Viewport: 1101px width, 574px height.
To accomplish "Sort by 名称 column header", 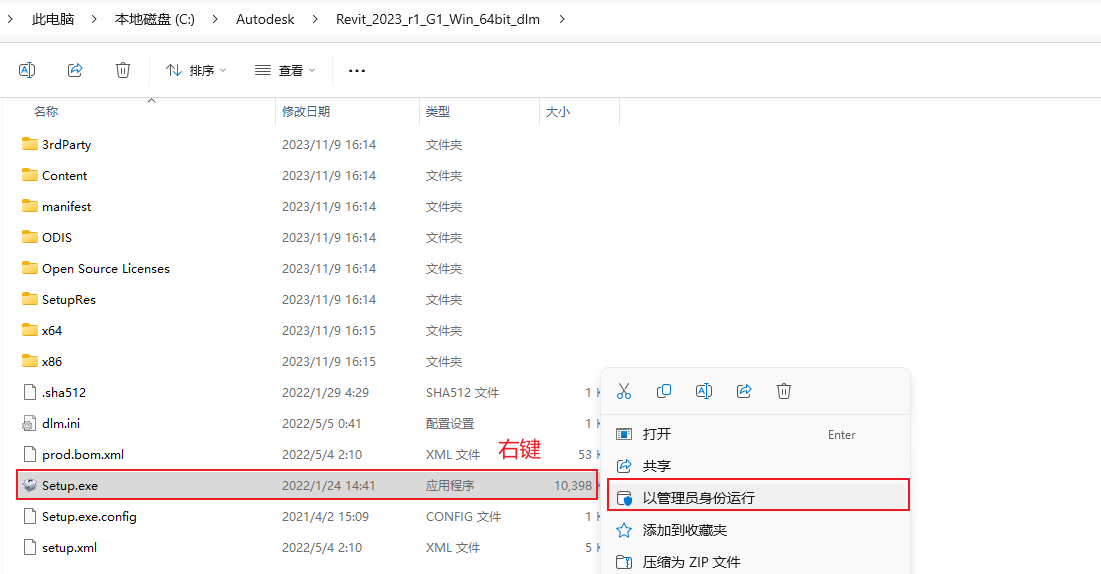I will pos(46,112).
